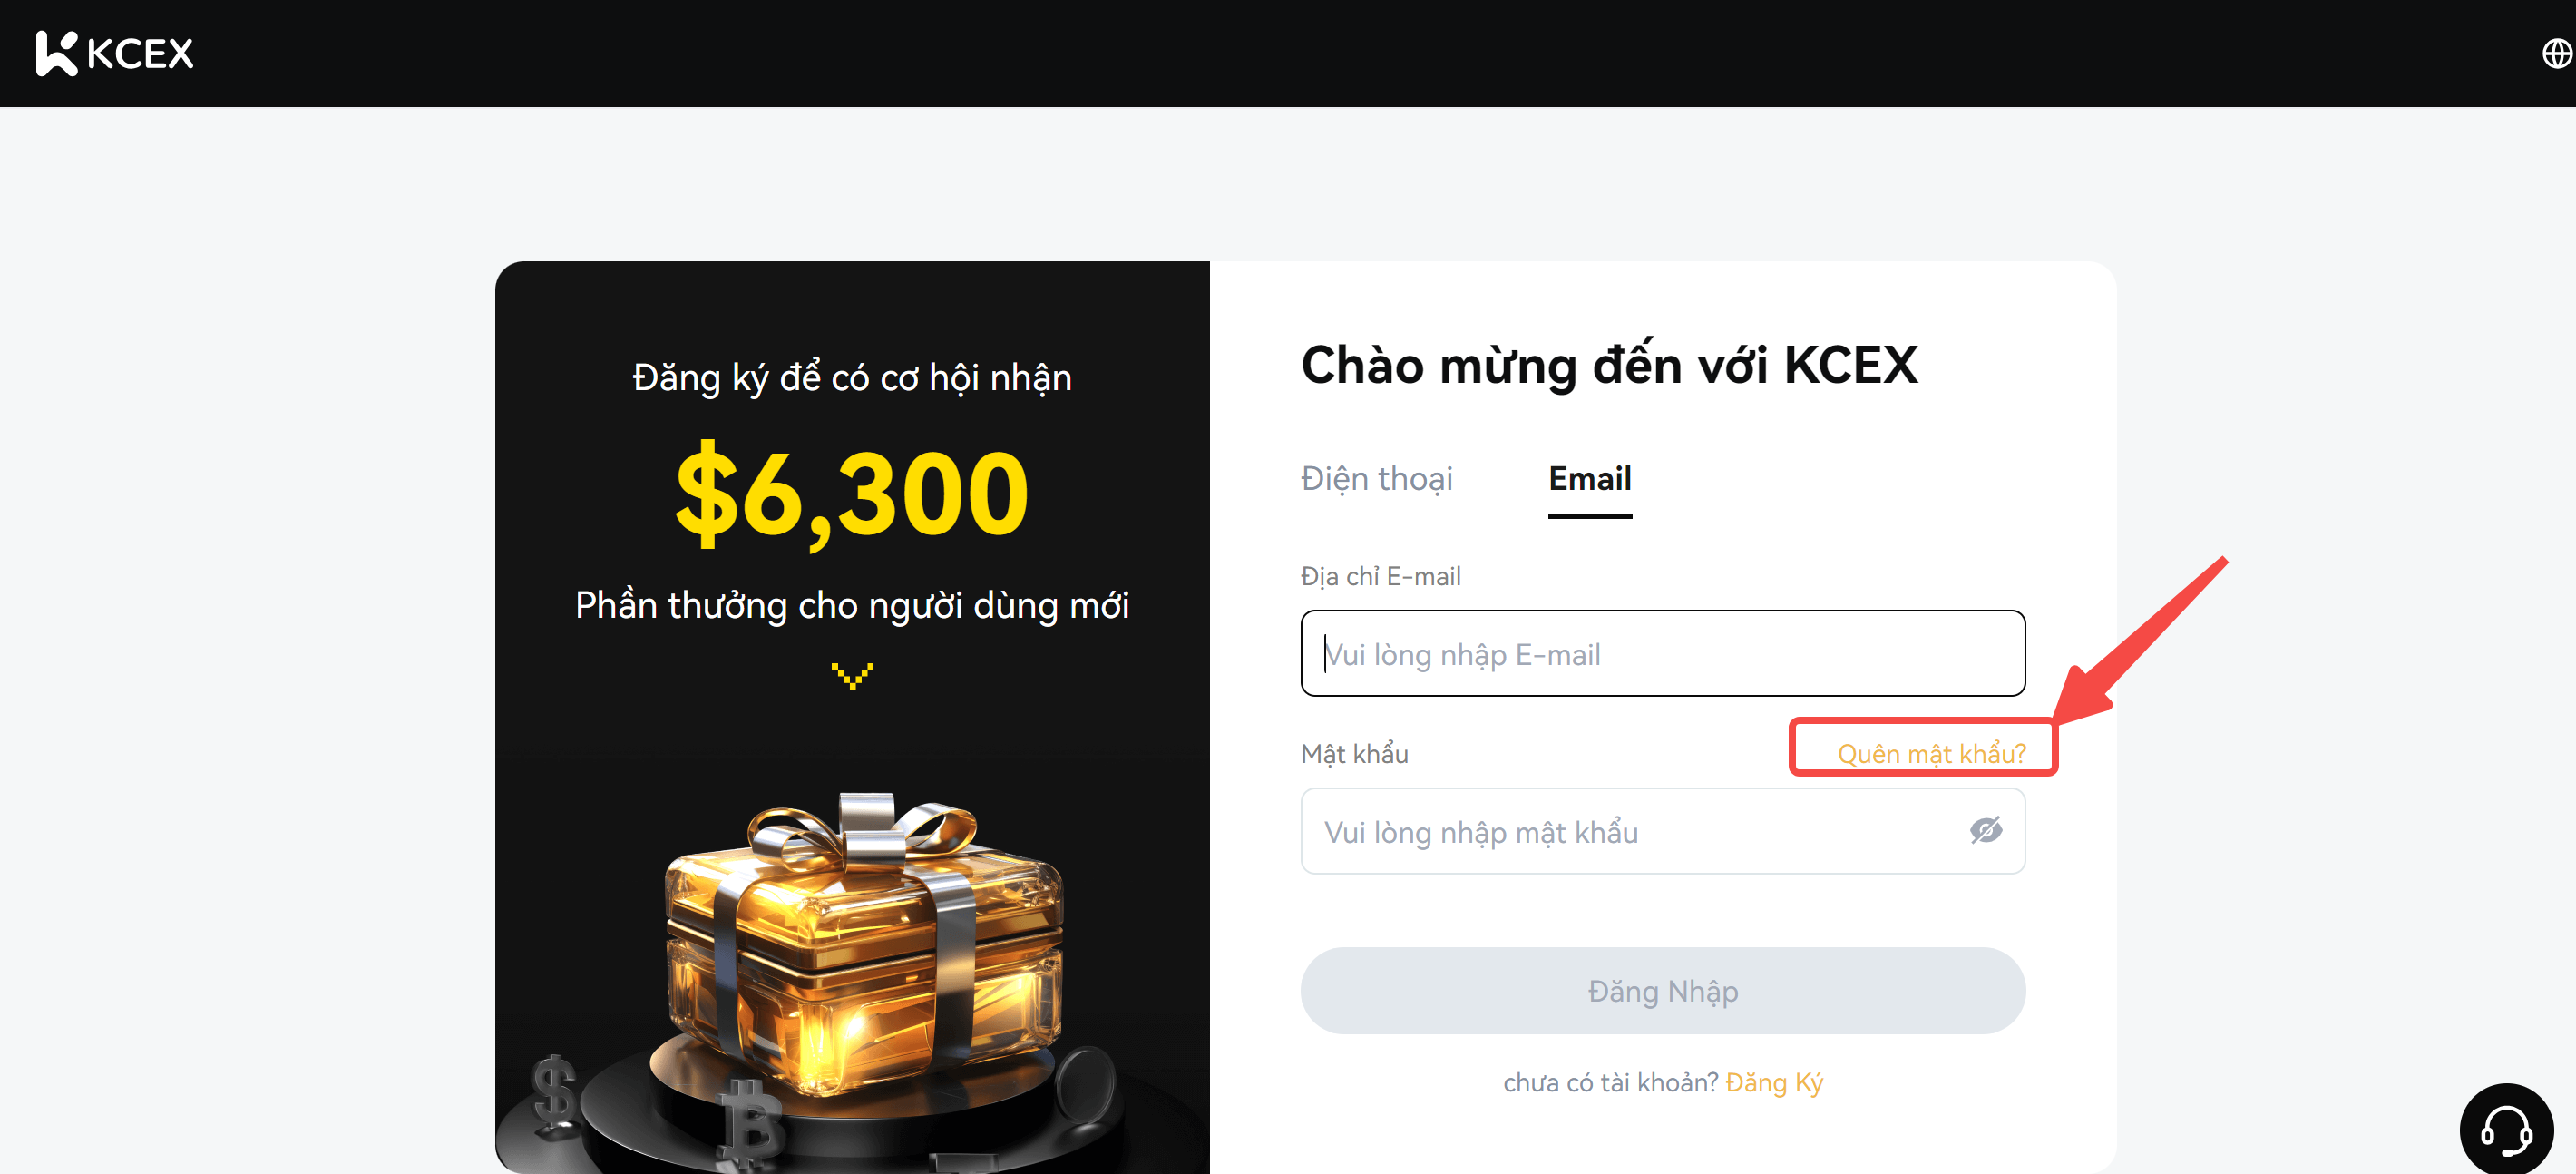Screen dimensions: 2576x1174
Task: Click the yellow down chevron on promo
Action: (852, 676)
